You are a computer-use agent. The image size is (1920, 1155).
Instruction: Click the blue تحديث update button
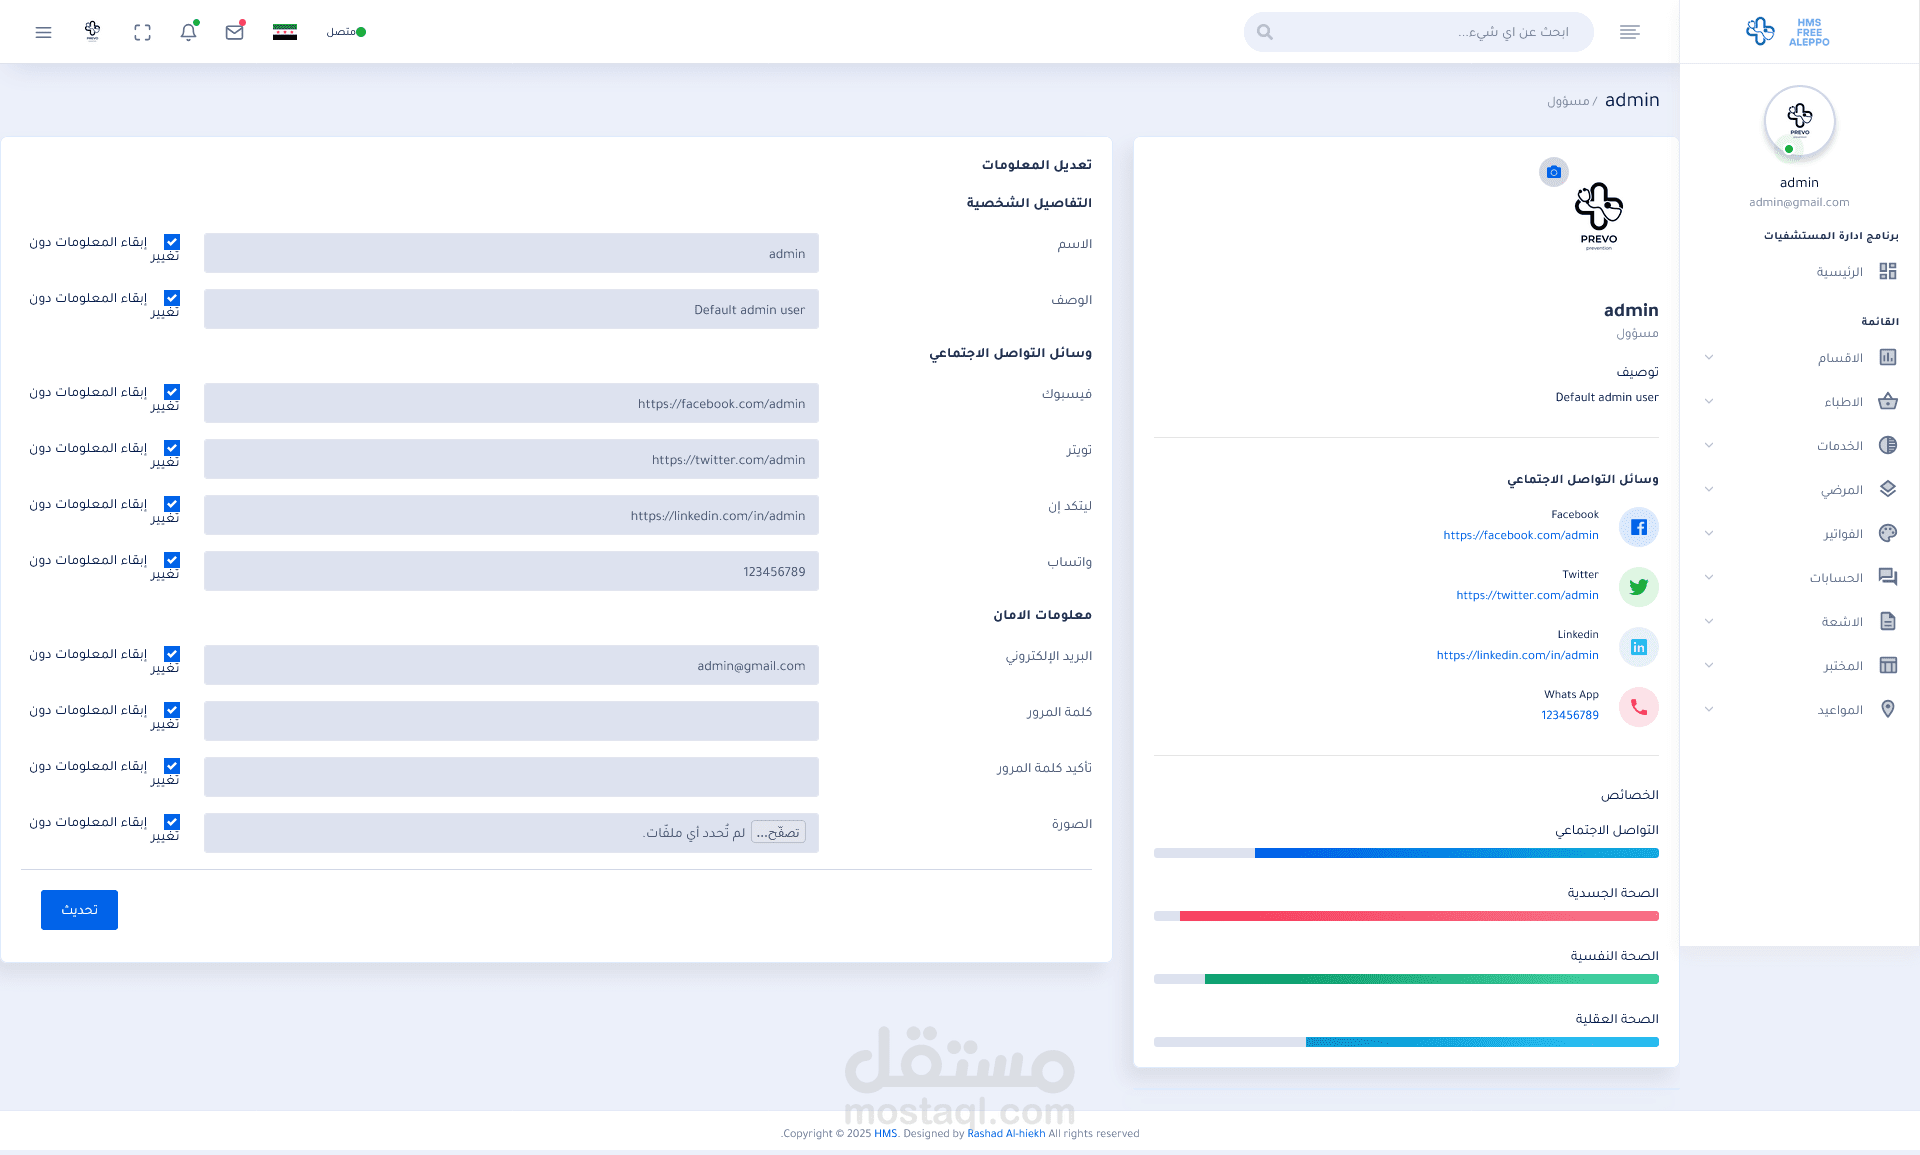(79, 910)
